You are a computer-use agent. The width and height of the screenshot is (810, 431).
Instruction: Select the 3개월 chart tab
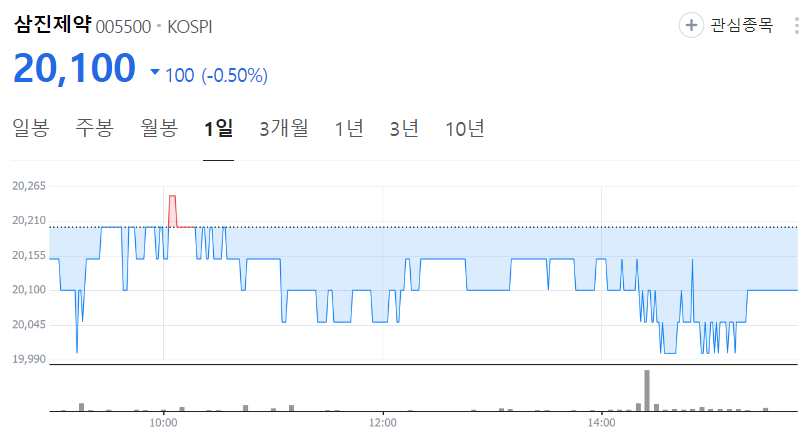(284, 128)
